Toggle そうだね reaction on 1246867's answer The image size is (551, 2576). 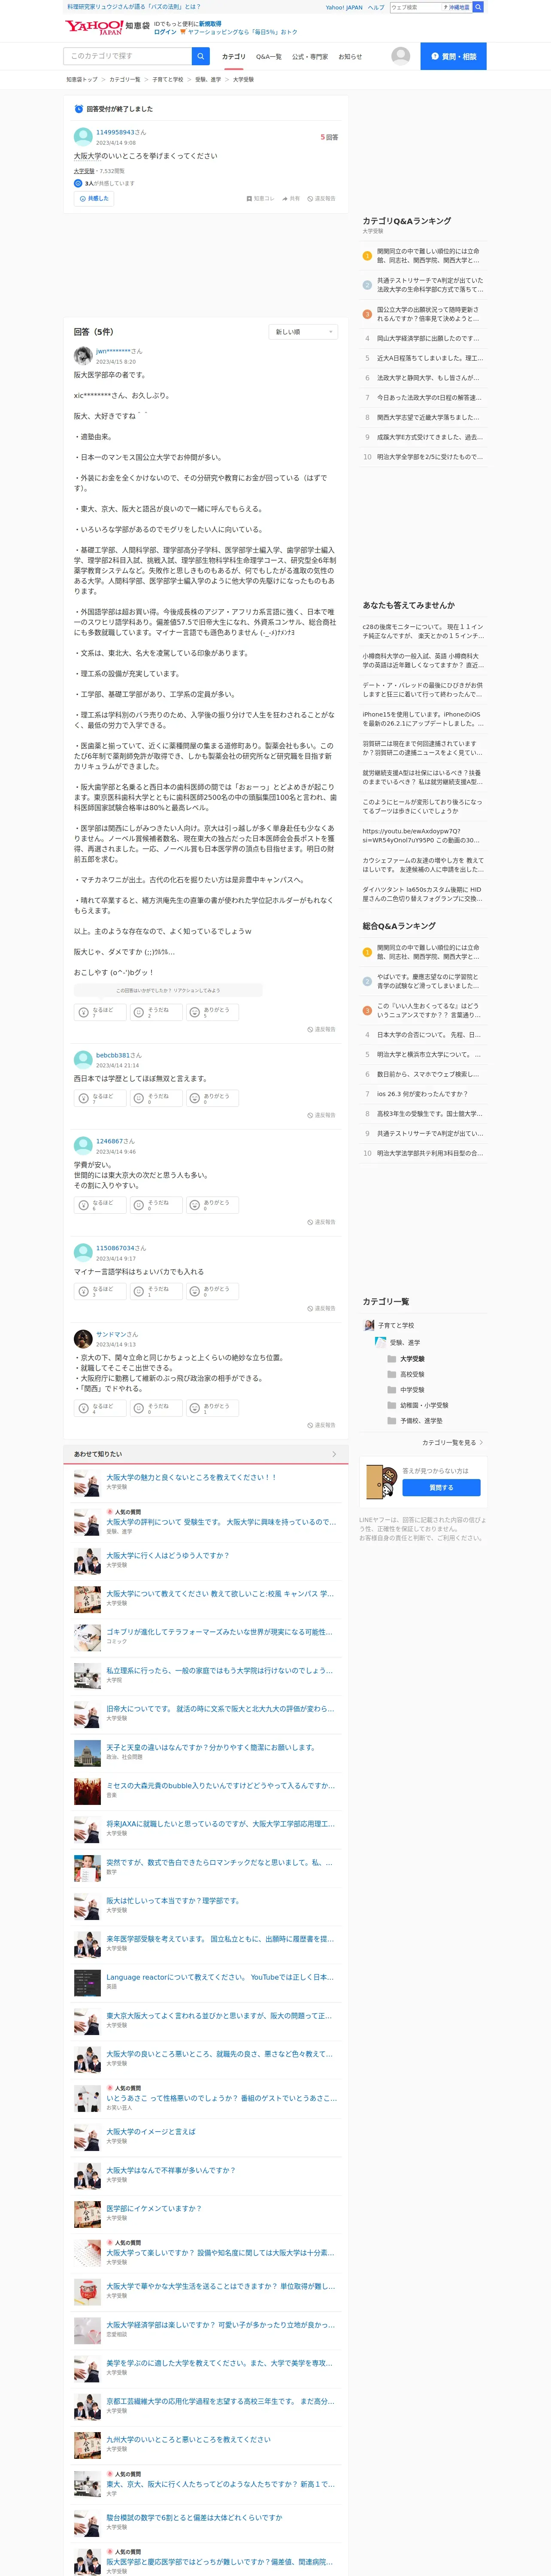click(156, 1205)
